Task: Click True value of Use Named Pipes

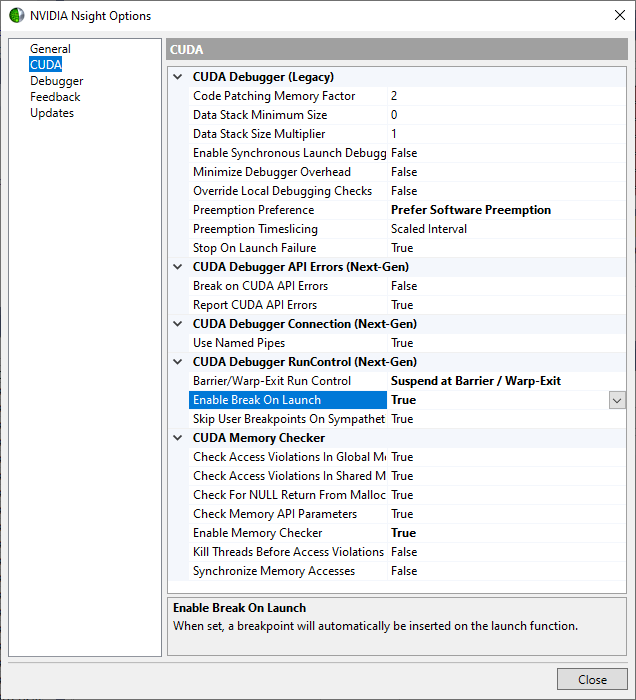Action: coord(506,343)
